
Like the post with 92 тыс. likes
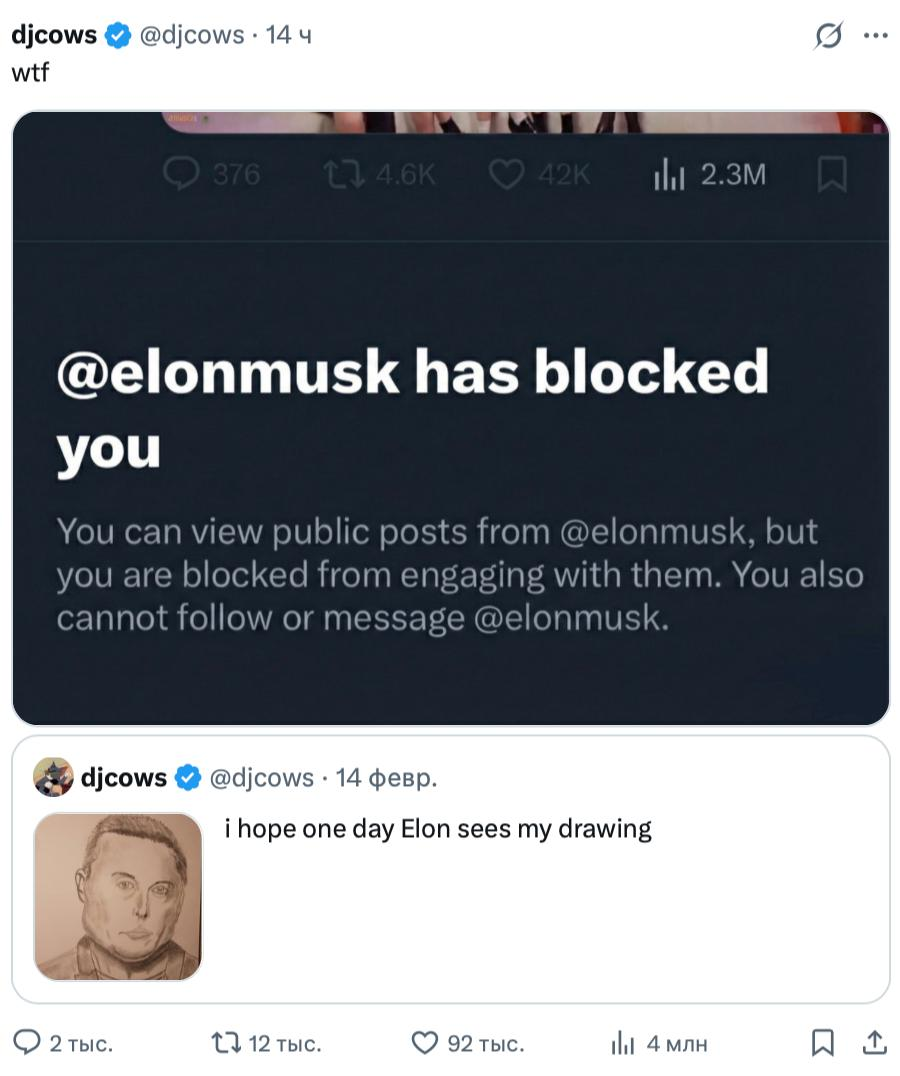click(426, 1043)
